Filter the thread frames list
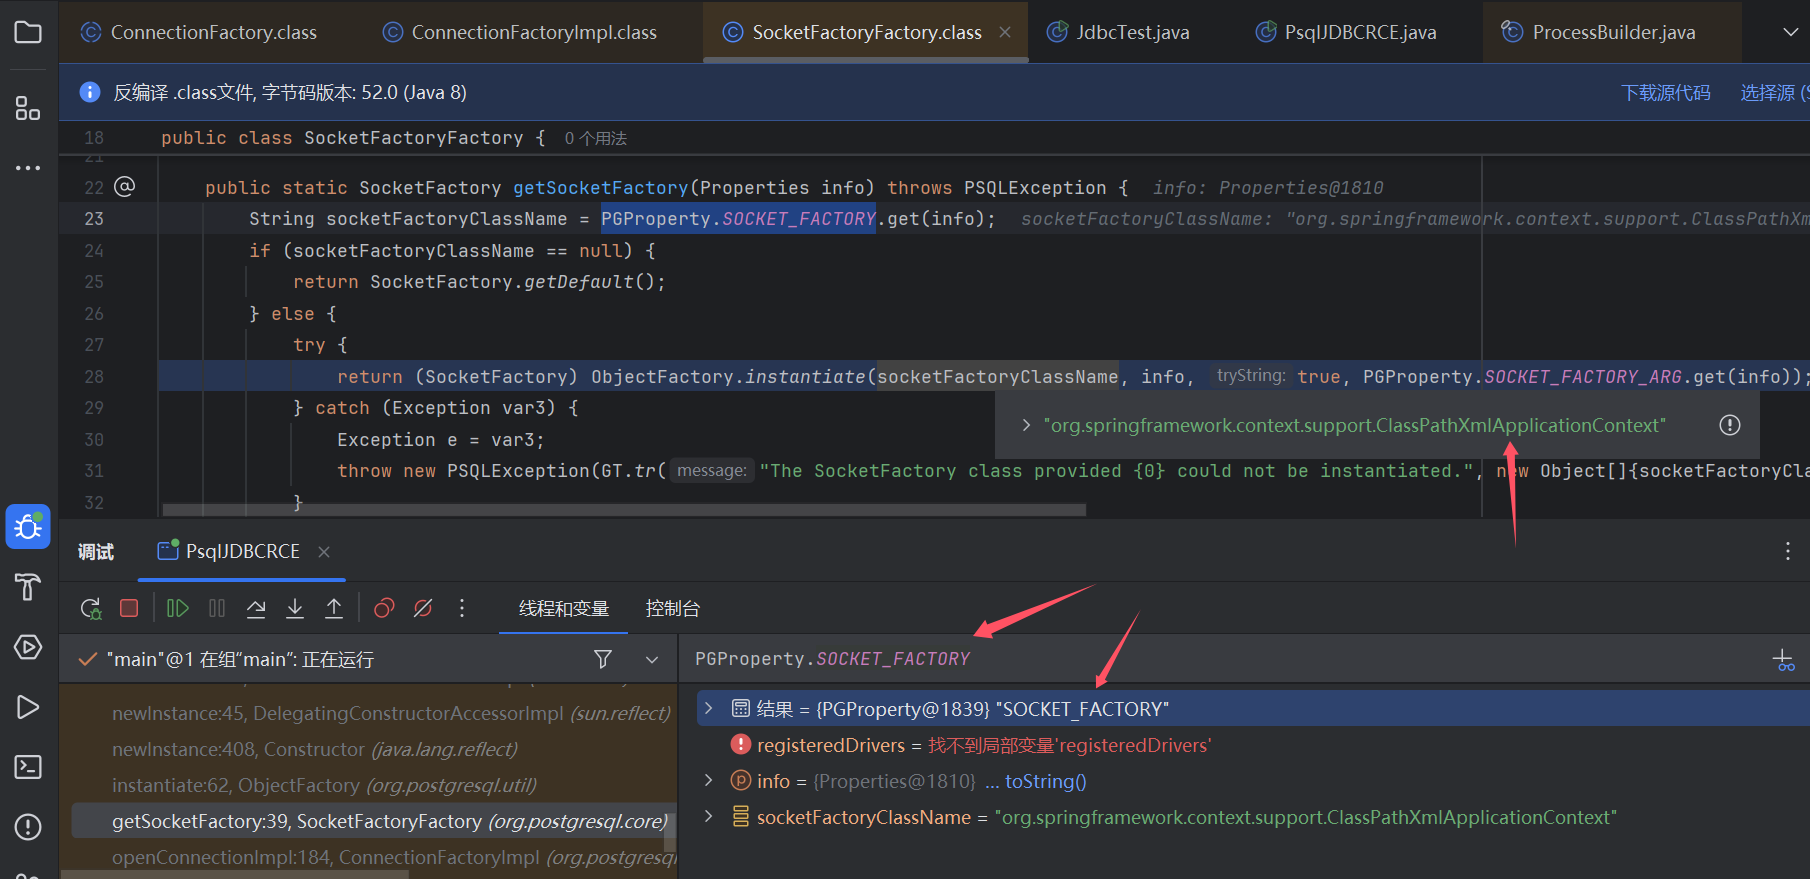The image size is (1810, 879). (x=603, y=659)
